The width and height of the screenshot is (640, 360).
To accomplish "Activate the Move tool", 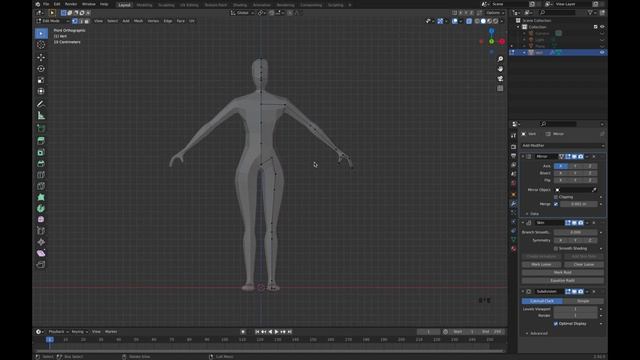I will (41, 58).
